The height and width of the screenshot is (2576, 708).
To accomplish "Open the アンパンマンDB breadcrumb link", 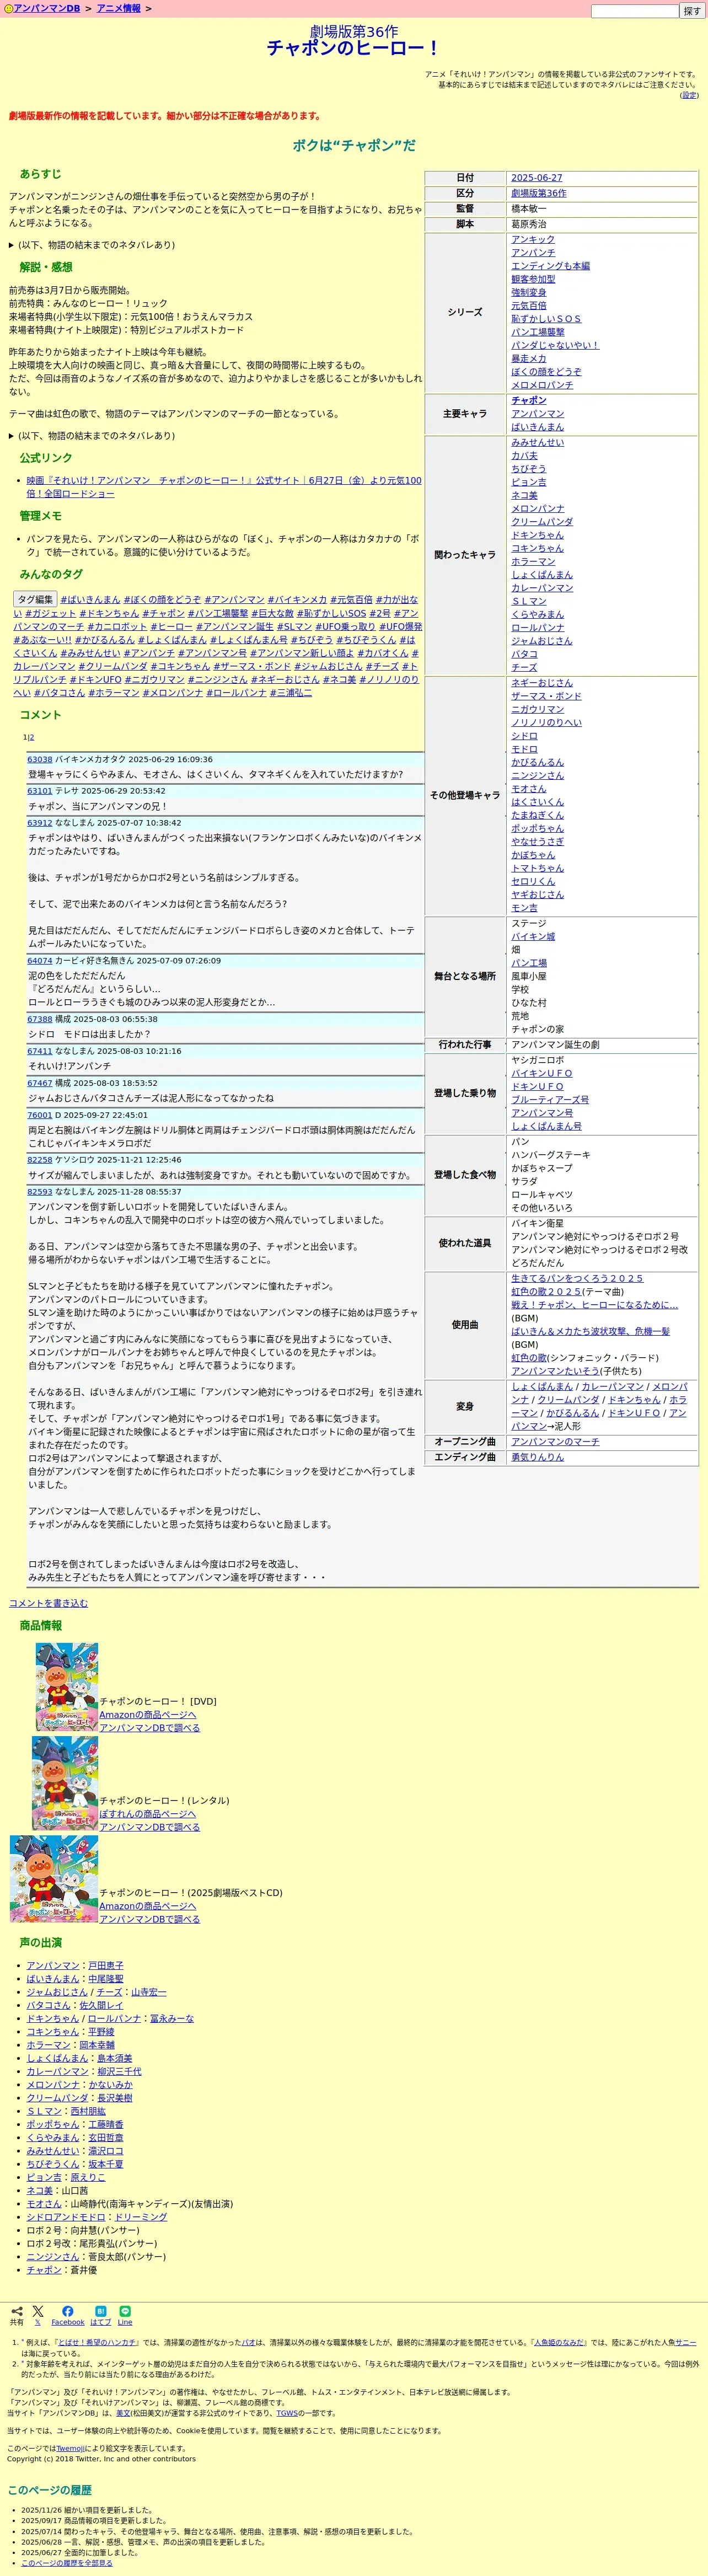I will (46, 8).
